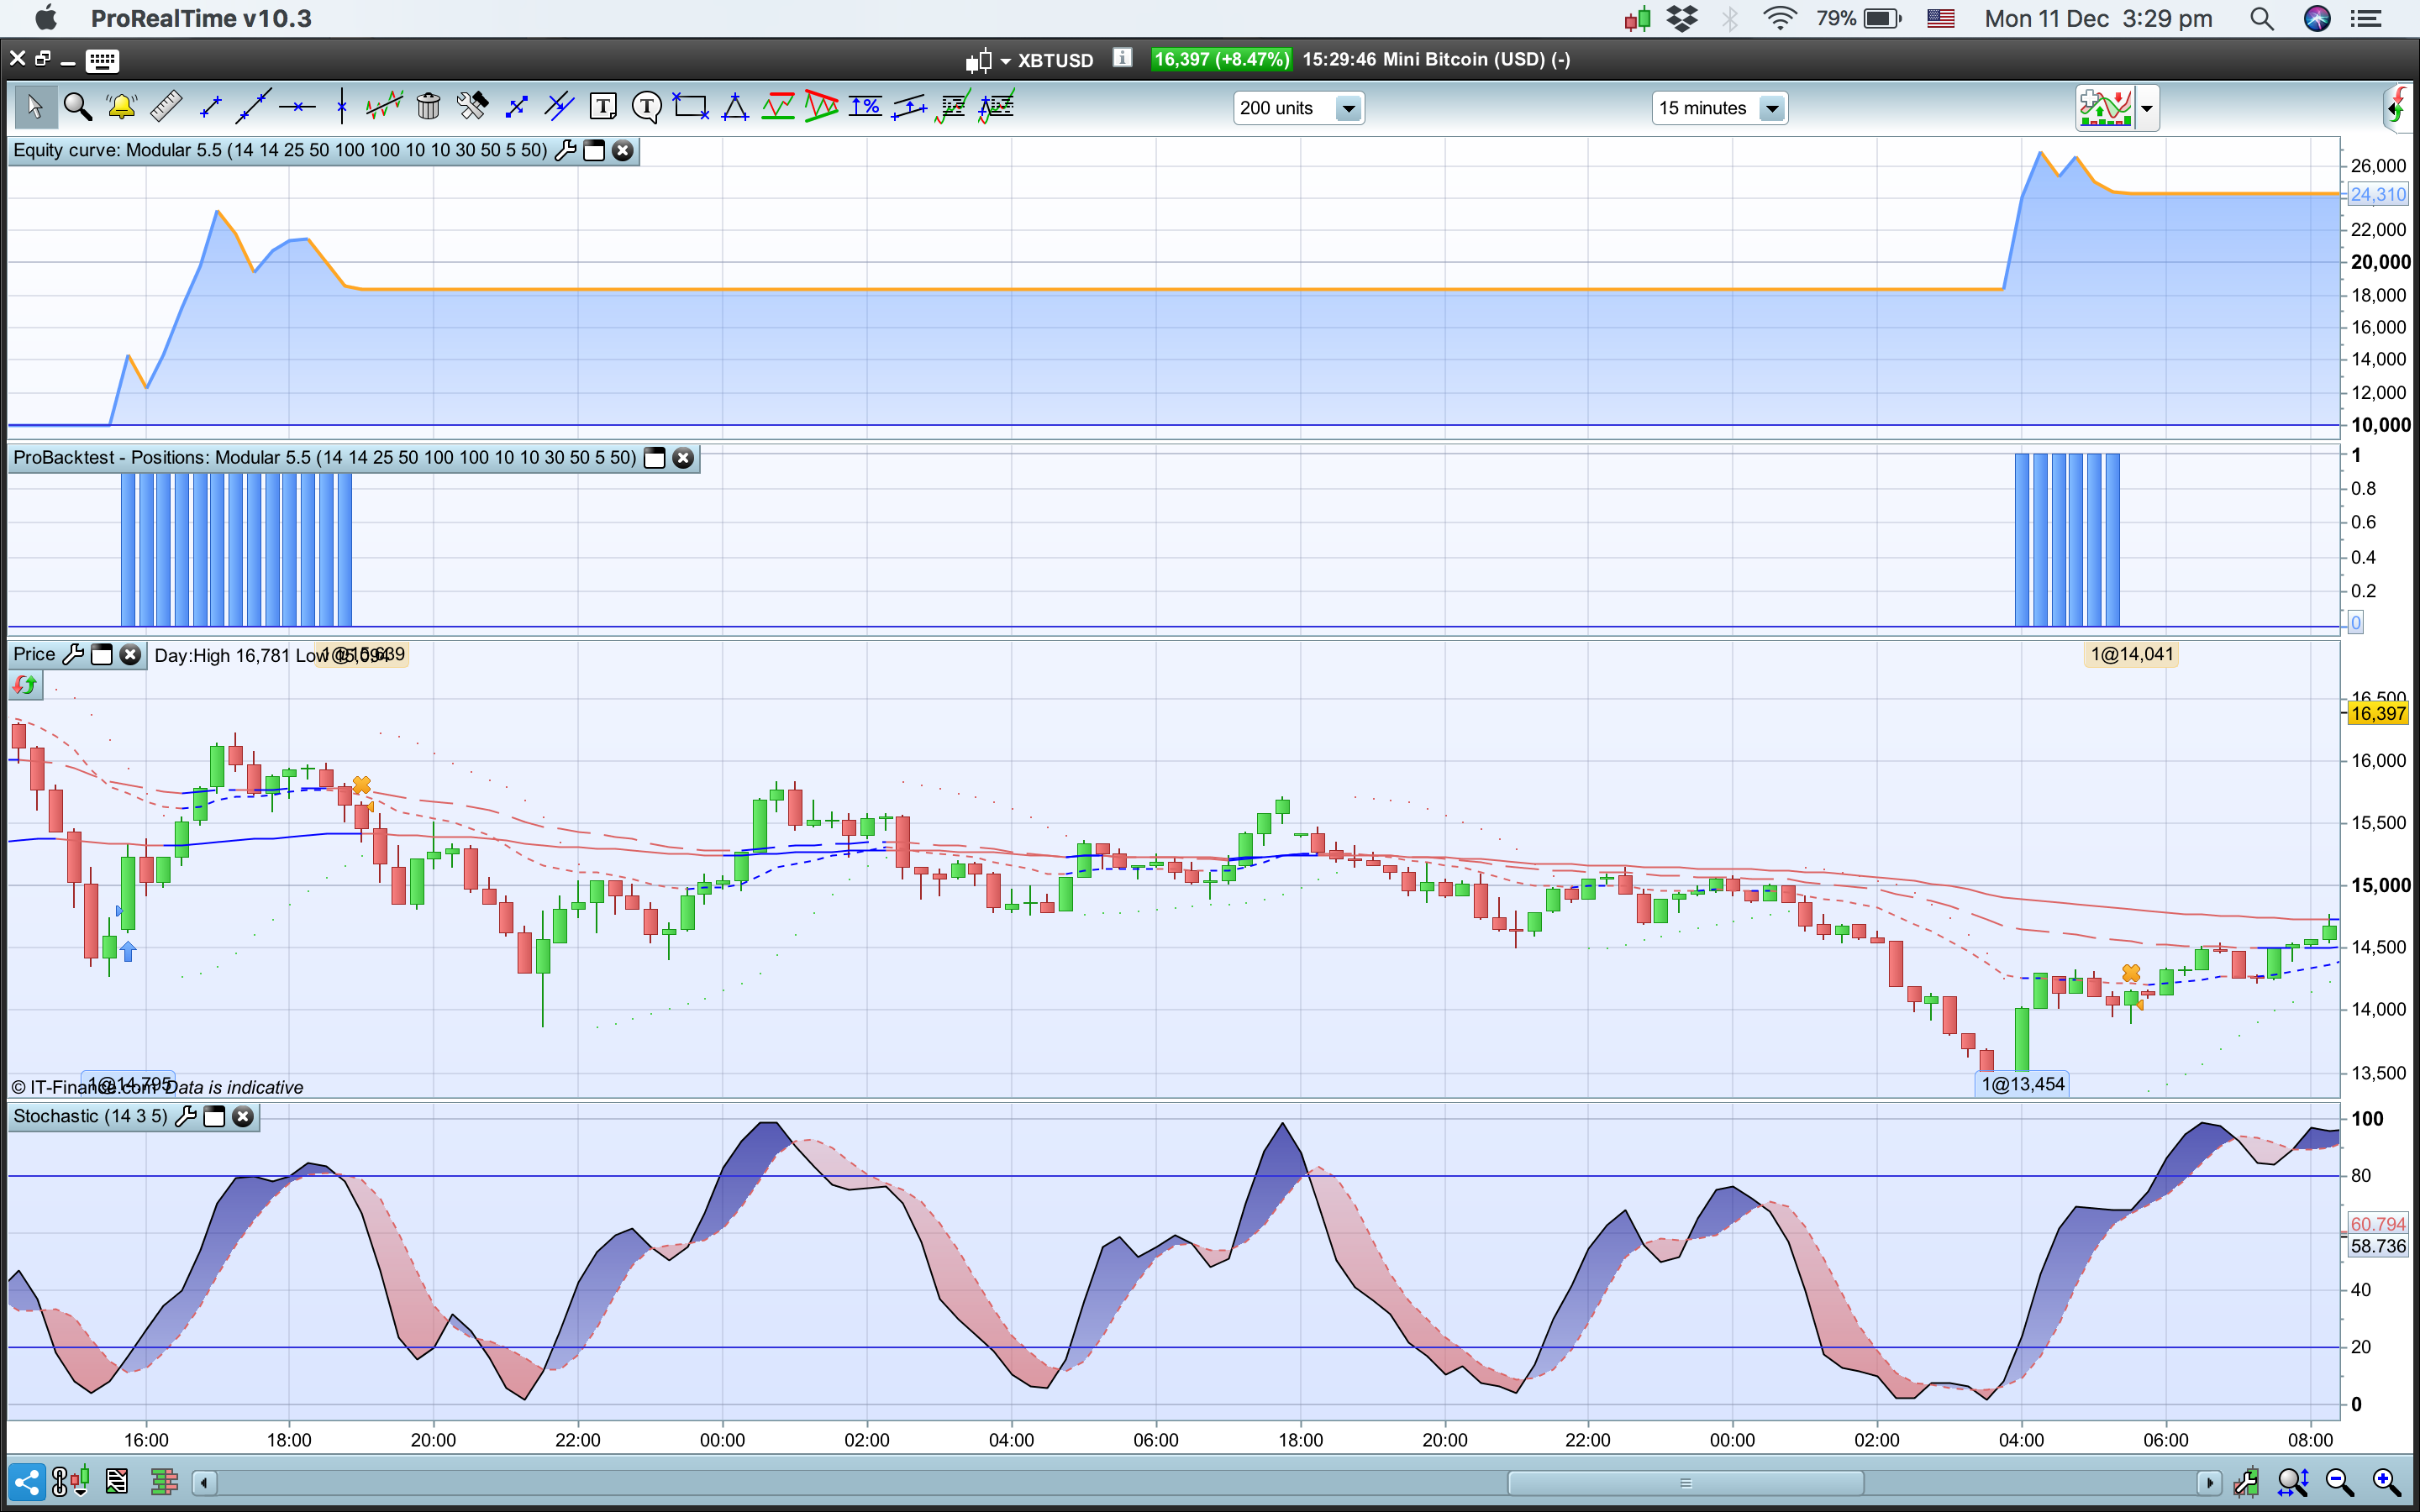
Task: Open ProRealTime v10.3 menu bar item
Action: pyautogui.click(x=201, y=18)
